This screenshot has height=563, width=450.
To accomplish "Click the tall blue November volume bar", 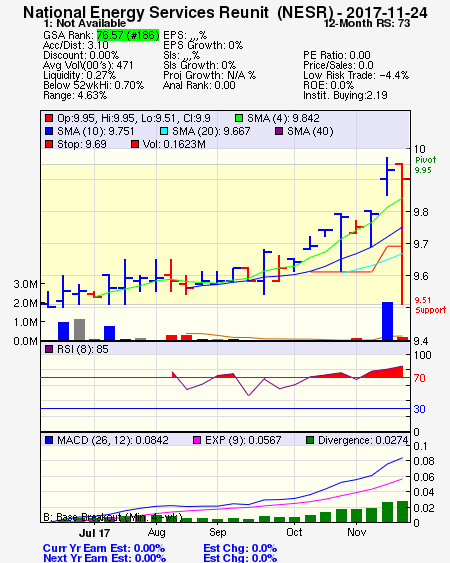I will (387, 321).
